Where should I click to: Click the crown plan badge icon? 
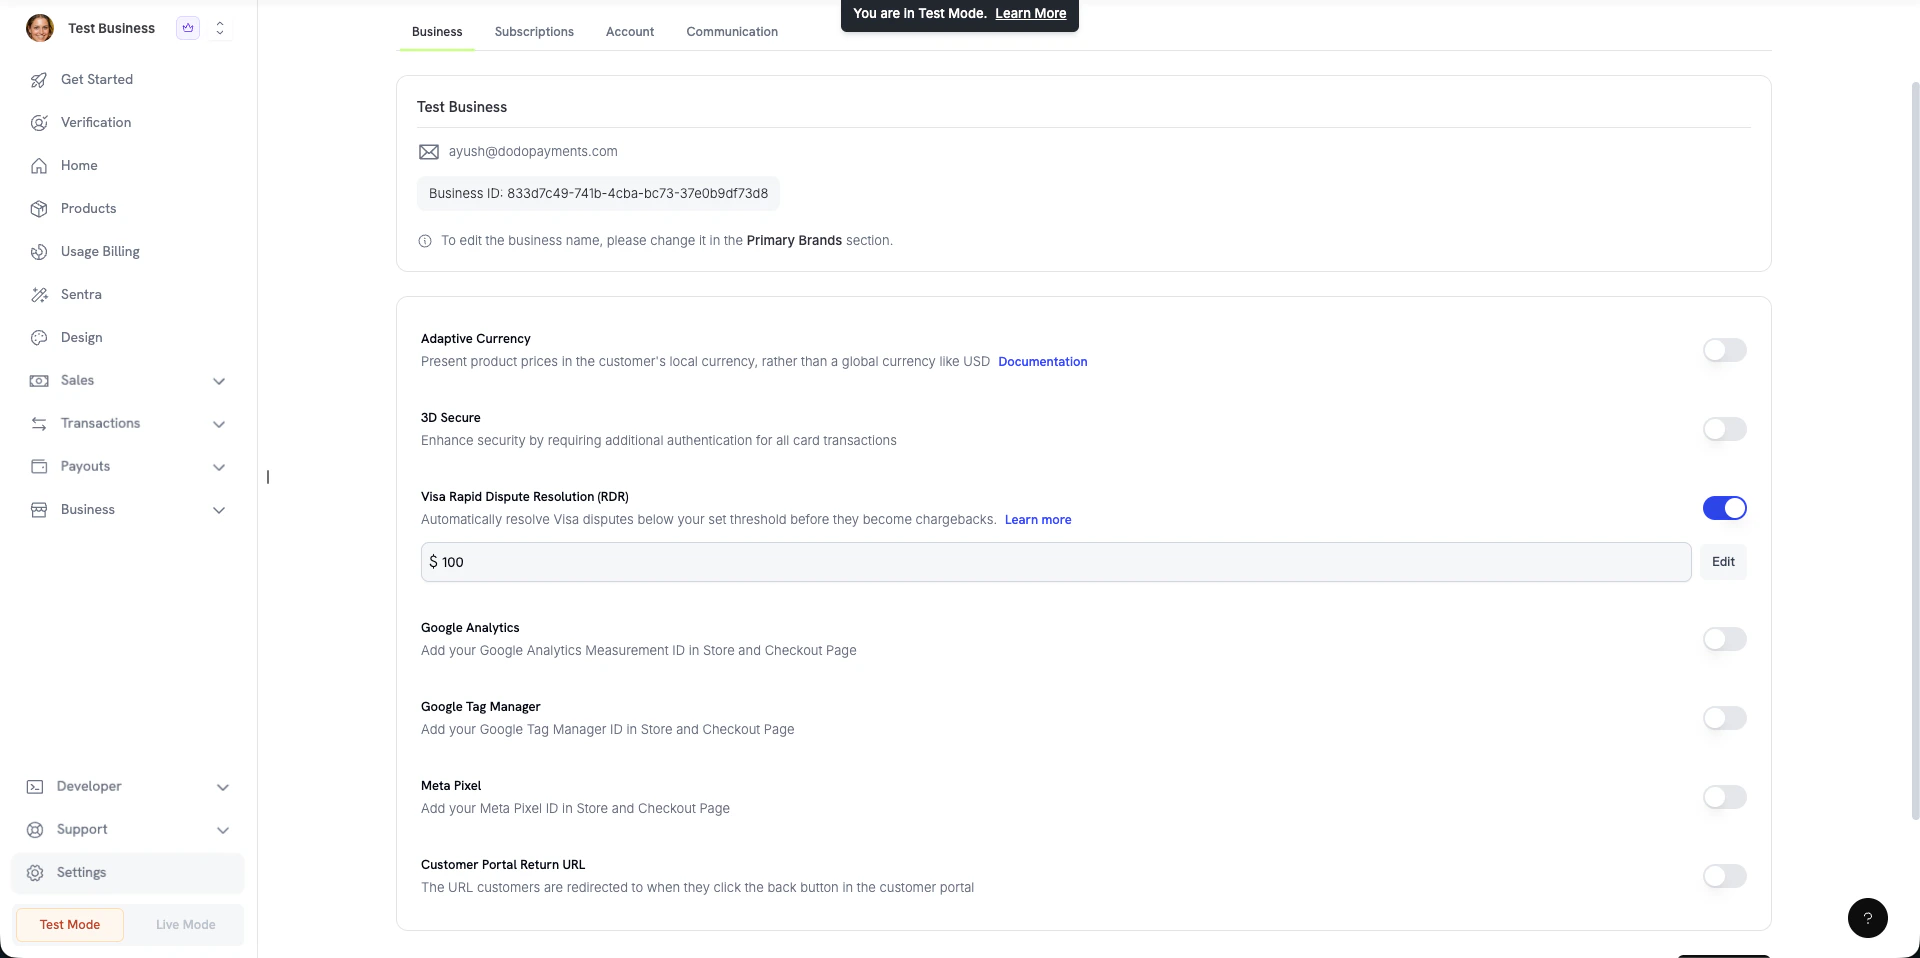click(188, 28)
